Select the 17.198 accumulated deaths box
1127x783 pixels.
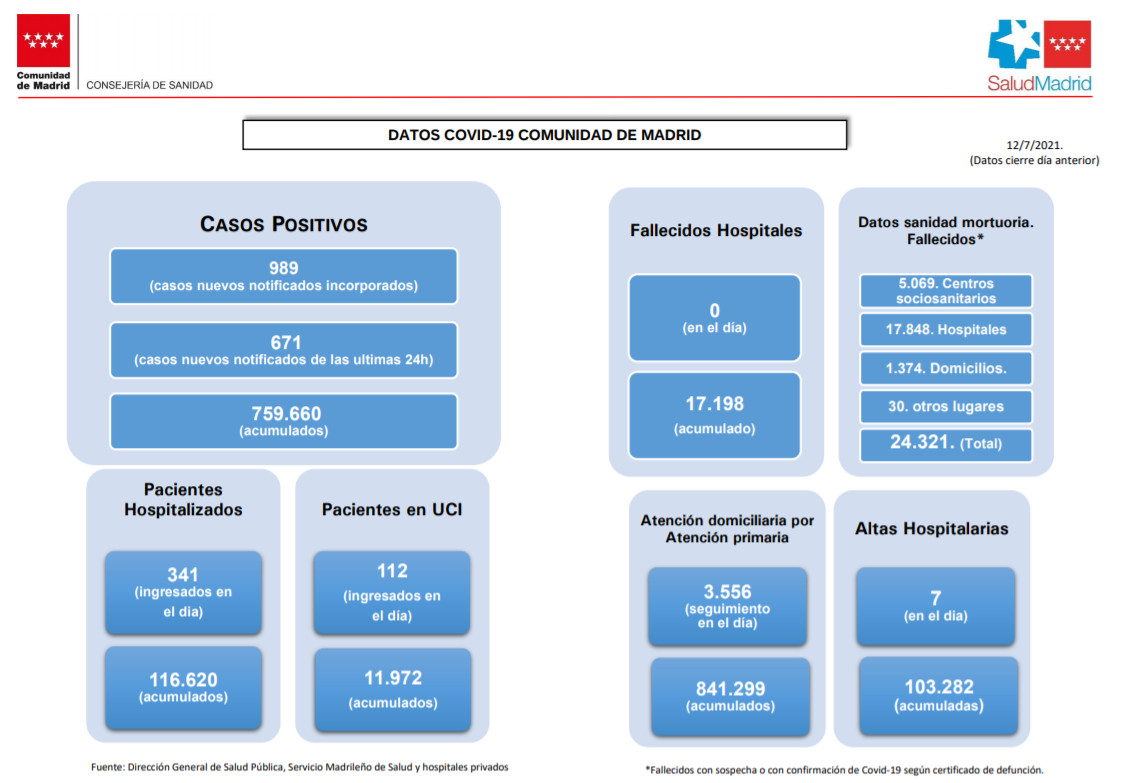coord(714,414)
